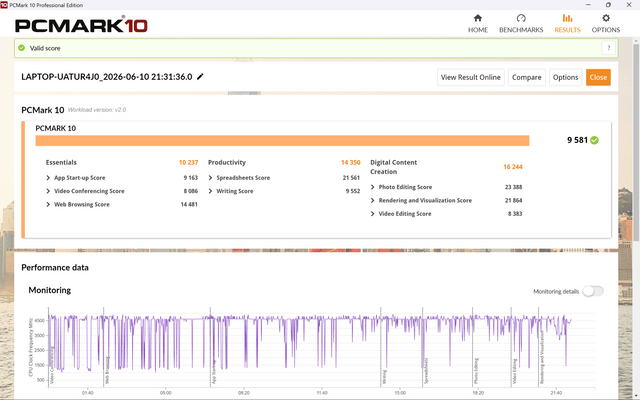Image resolution: width=640 pixels, height=400 pixels.
Task: Select the Results bar-chart icon
Action: pos(567,18)
